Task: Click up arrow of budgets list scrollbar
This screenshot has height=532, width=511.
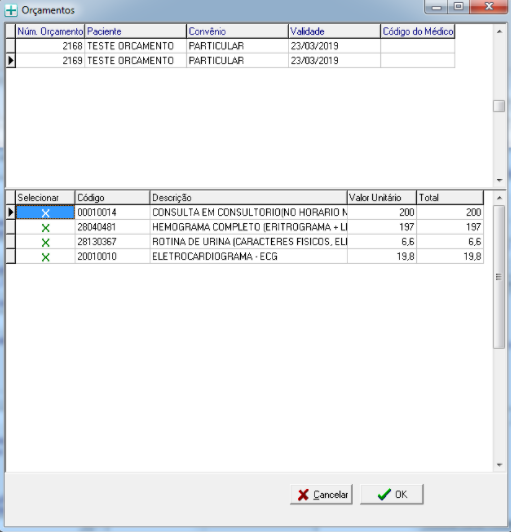Action: point(499,32)
